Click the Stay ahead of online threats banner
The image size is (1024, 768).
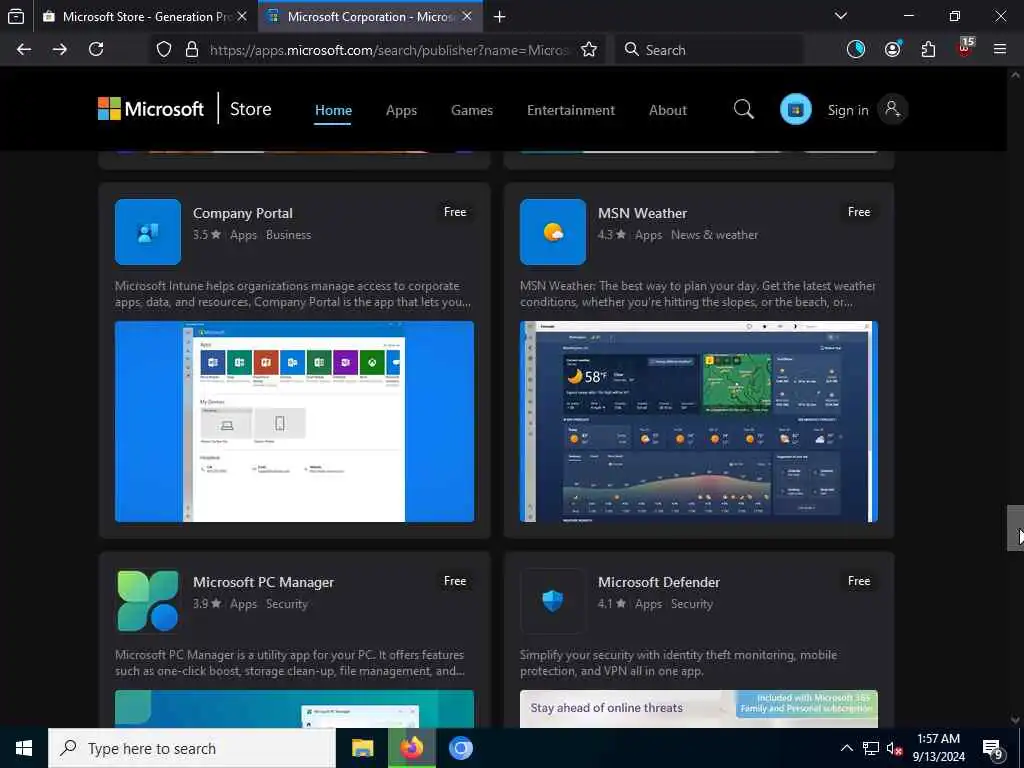[x=699, y=709]
